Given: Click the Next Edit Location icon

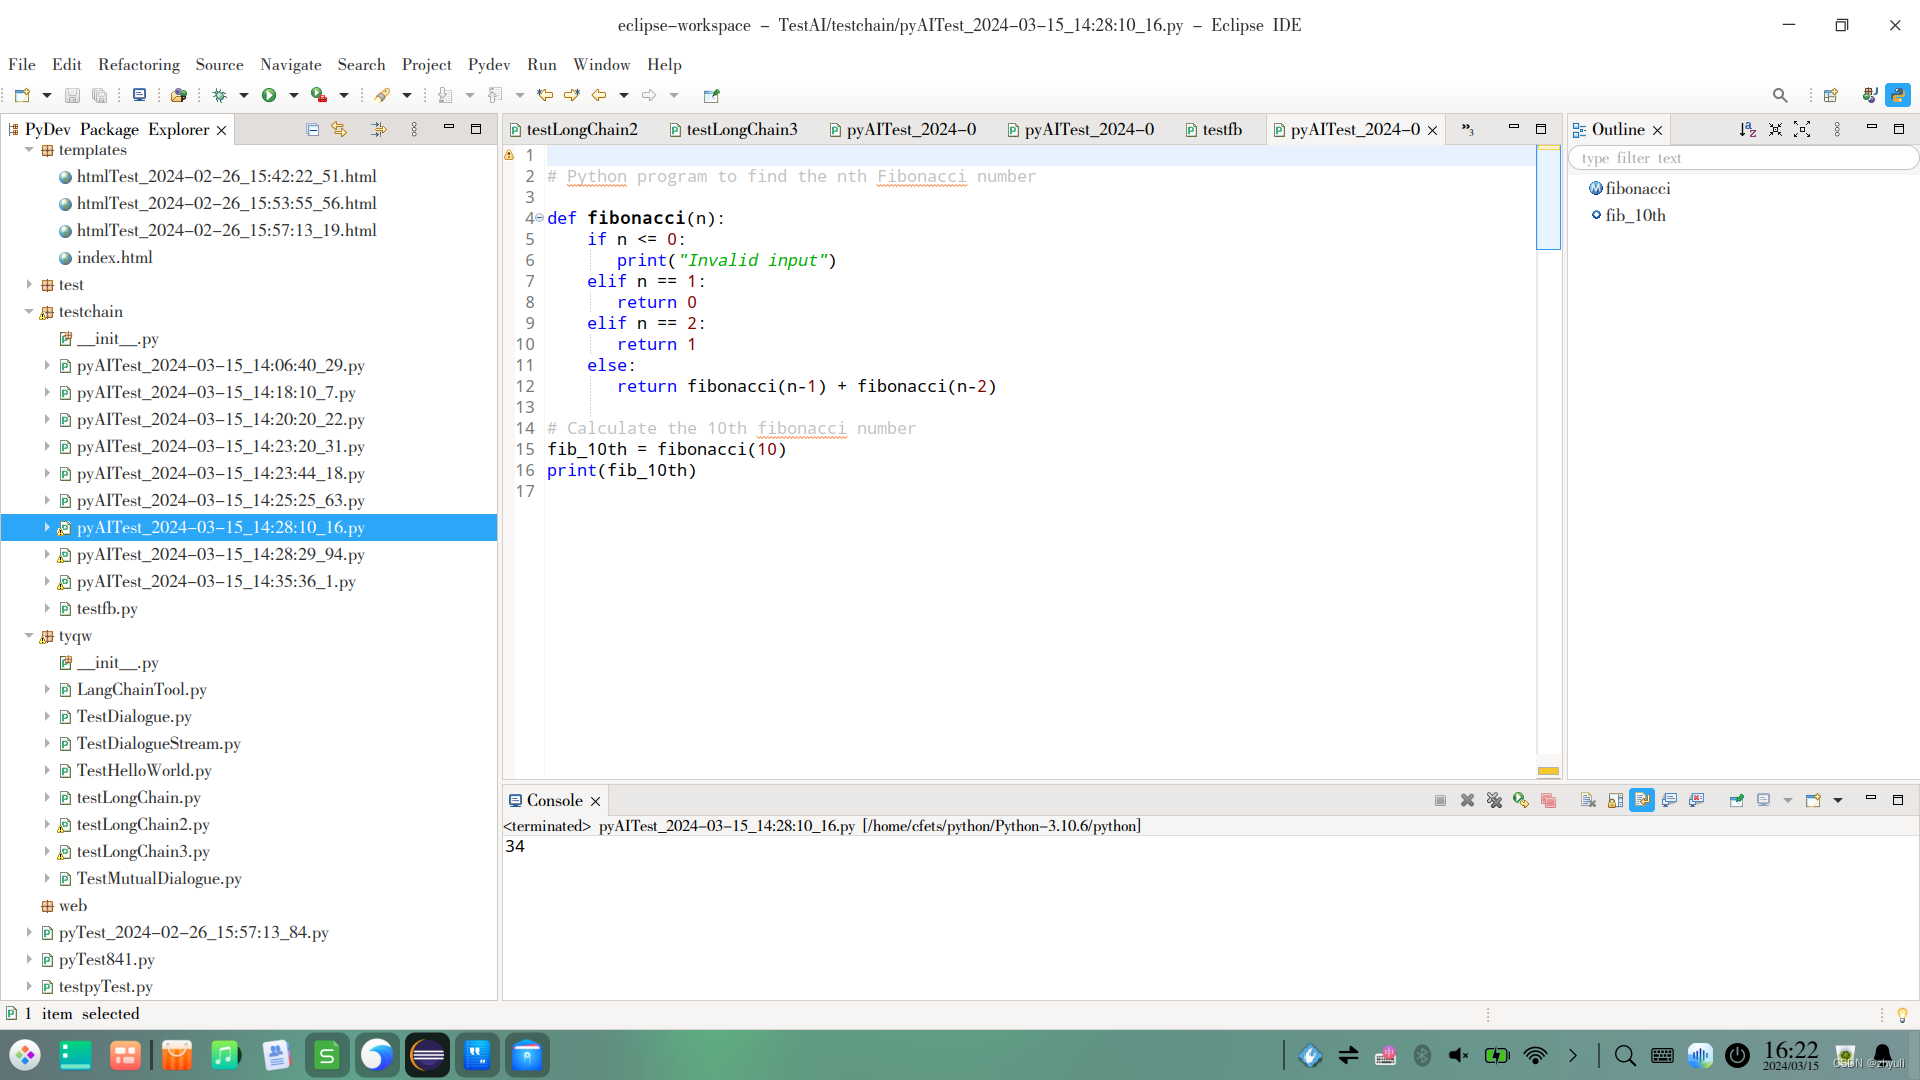Looking at the screenshot, I should coord(572,95).
